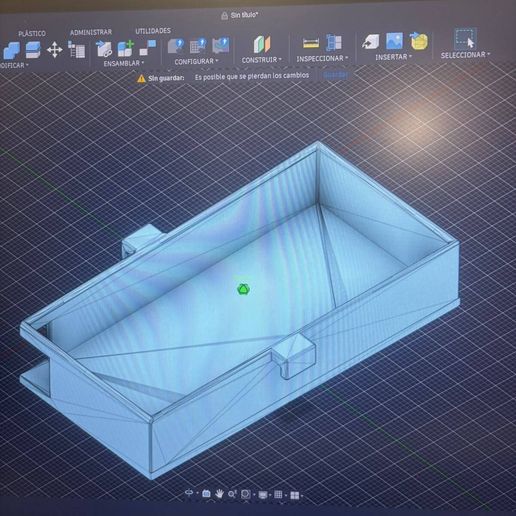Select the offset plane icon in Construir
Viewport: 516px width, 516px height.
[262, 44]
